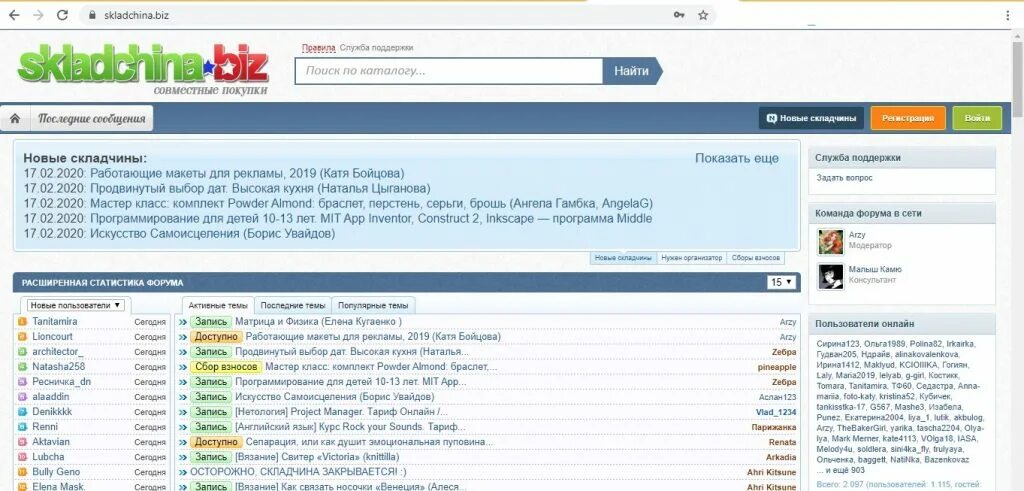Open forum home icon
The width and height of the screenshot is (1024, 491).
(x=15, y=119)
